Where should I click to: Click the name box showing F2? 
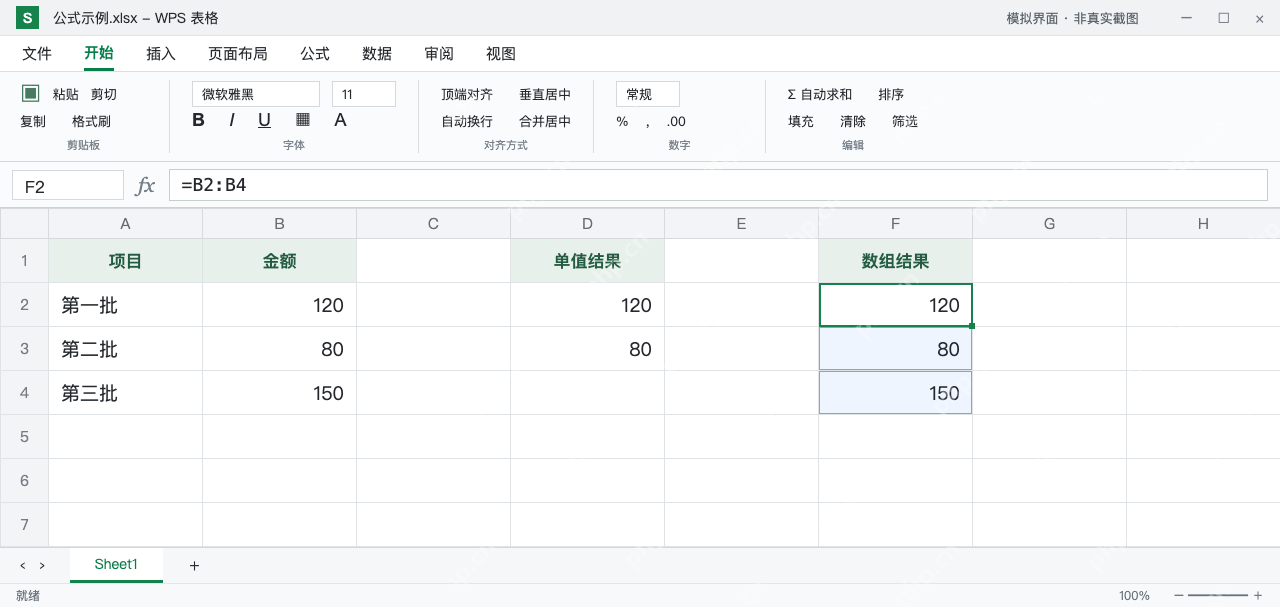(68, 185)
